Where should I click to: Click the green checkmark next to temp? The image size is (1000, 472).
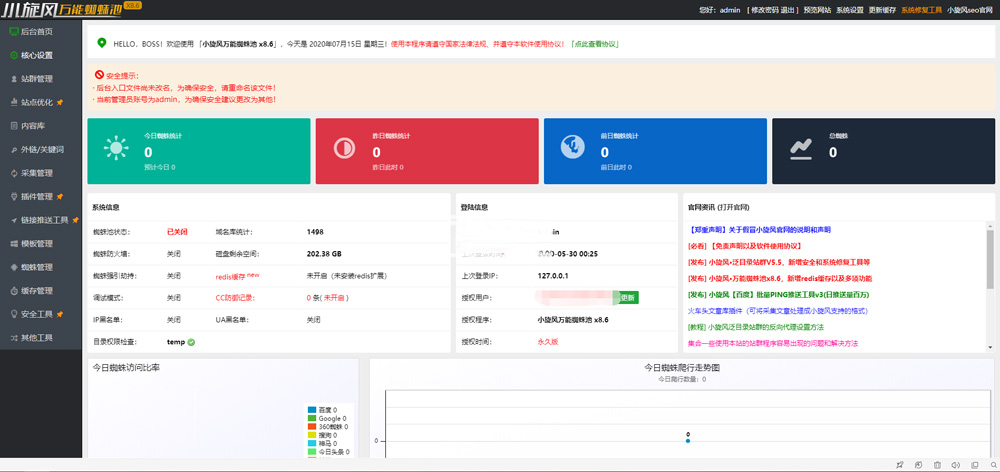tap(191, 342)
